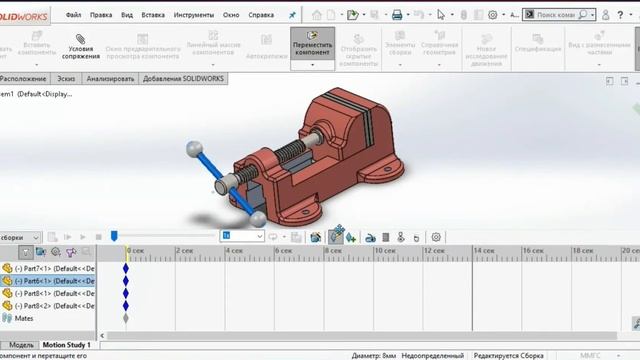
Task: Toggle the Filter Driving icon
Action: [56, 252]
